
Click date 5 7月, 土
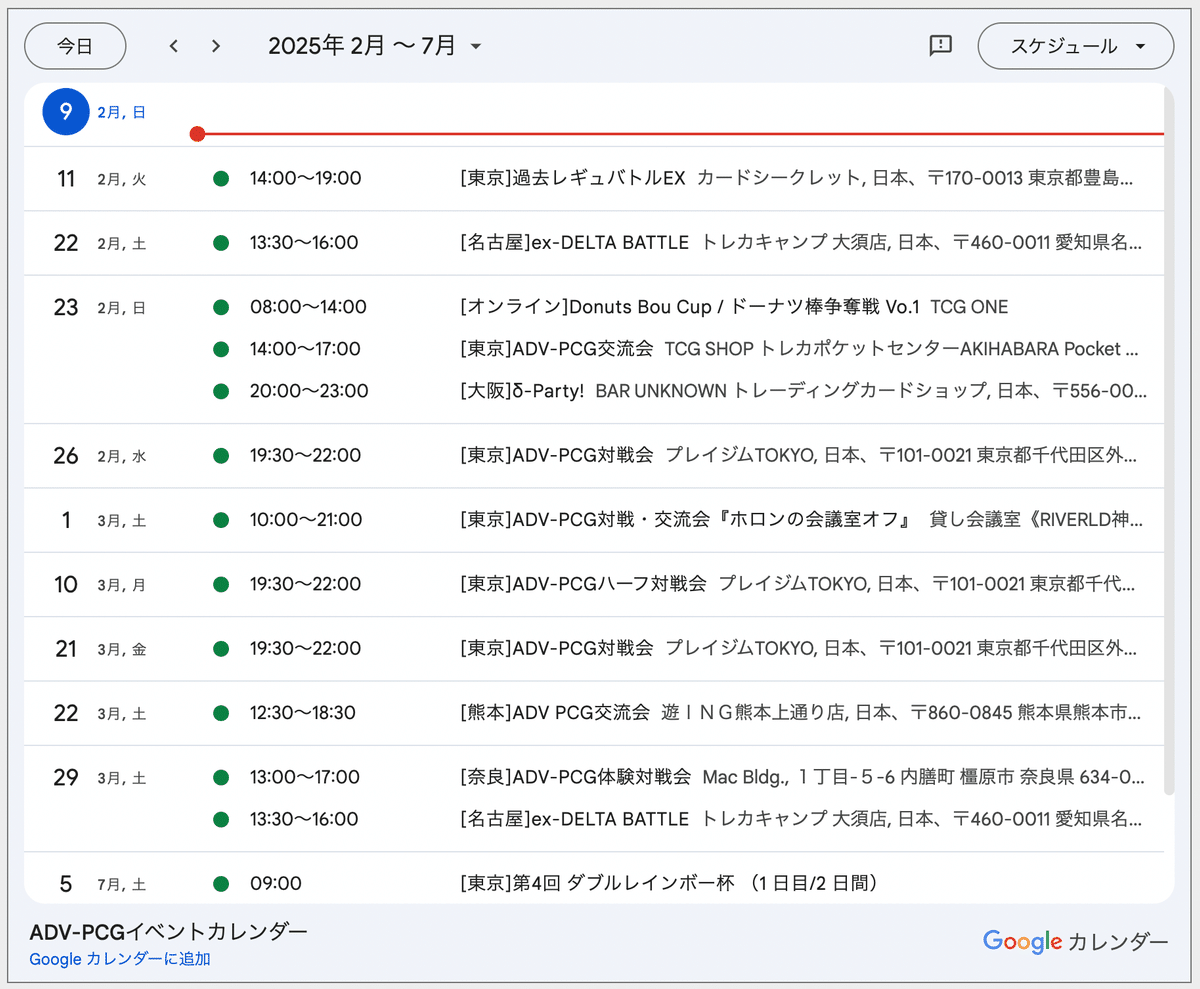pyautogui.click(x=102, y=883)
